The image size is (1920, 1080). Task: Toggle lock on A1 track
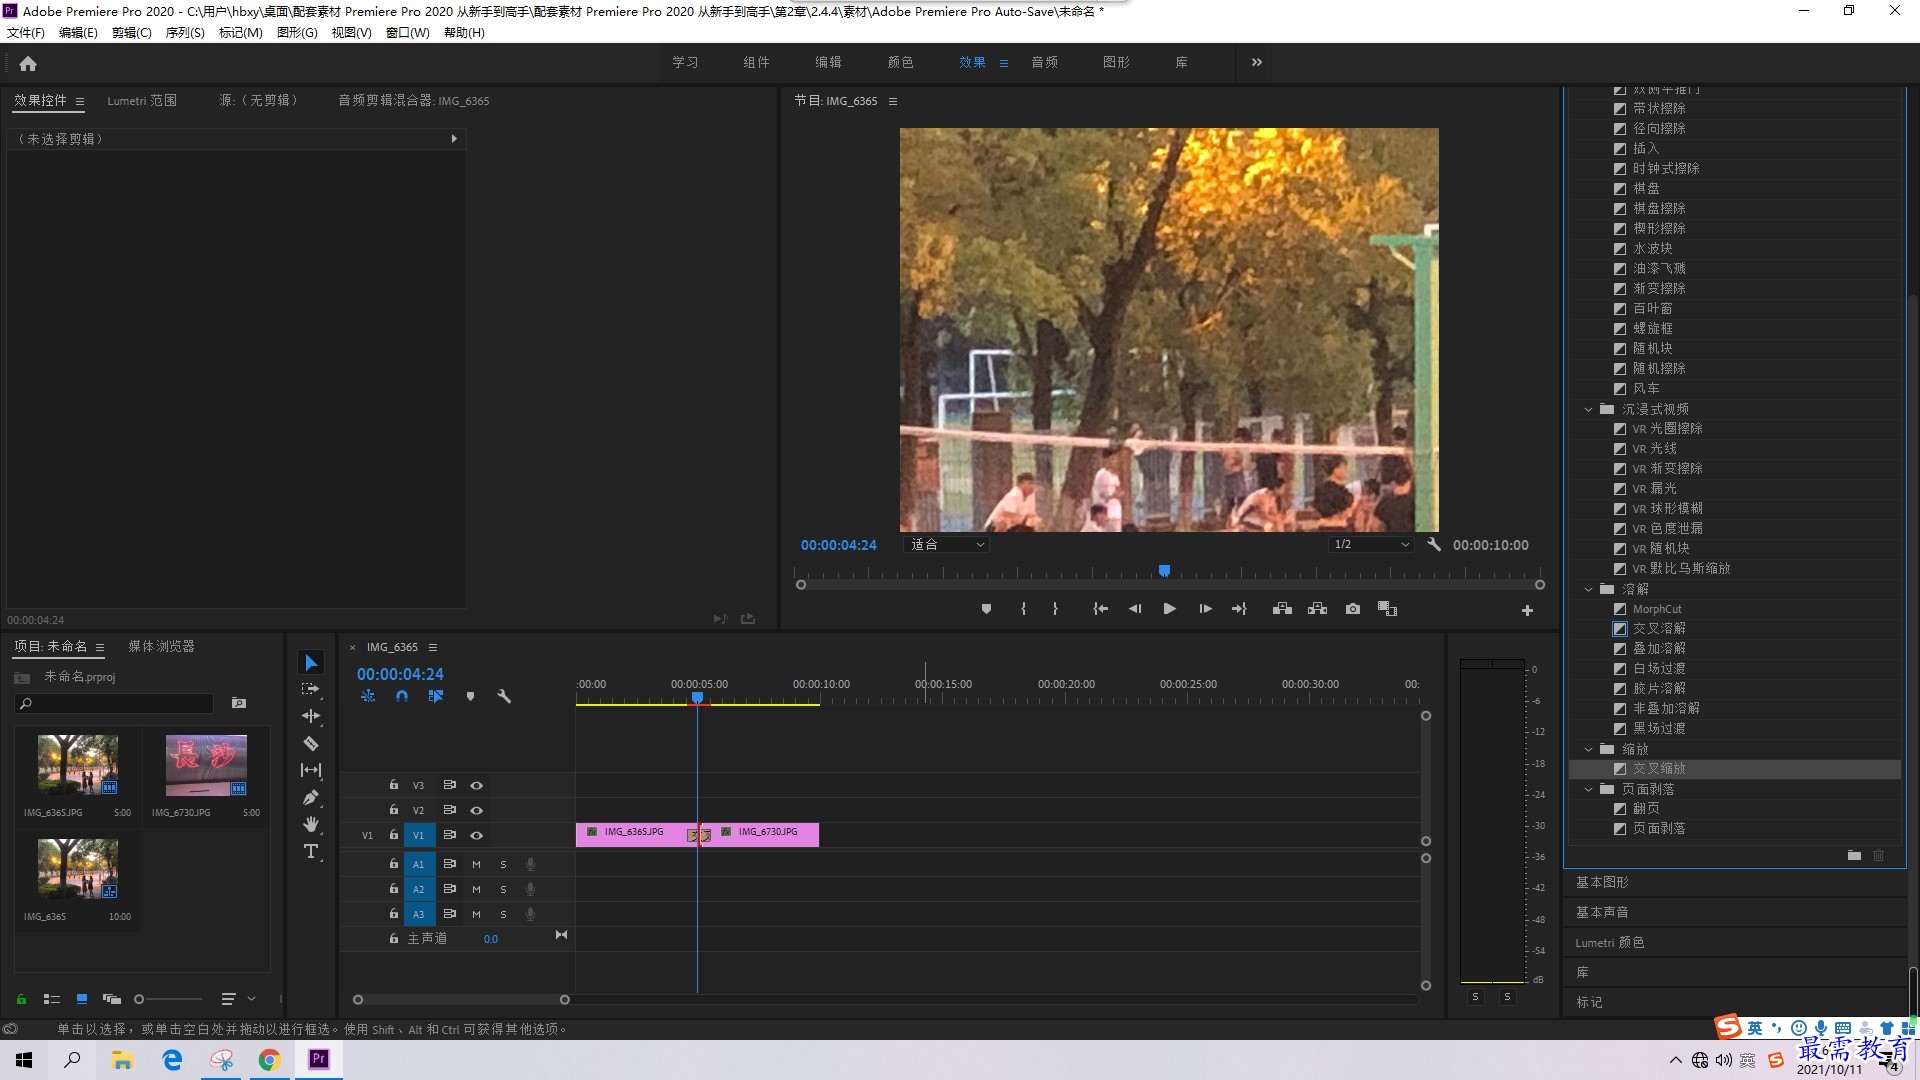[394, 863]
